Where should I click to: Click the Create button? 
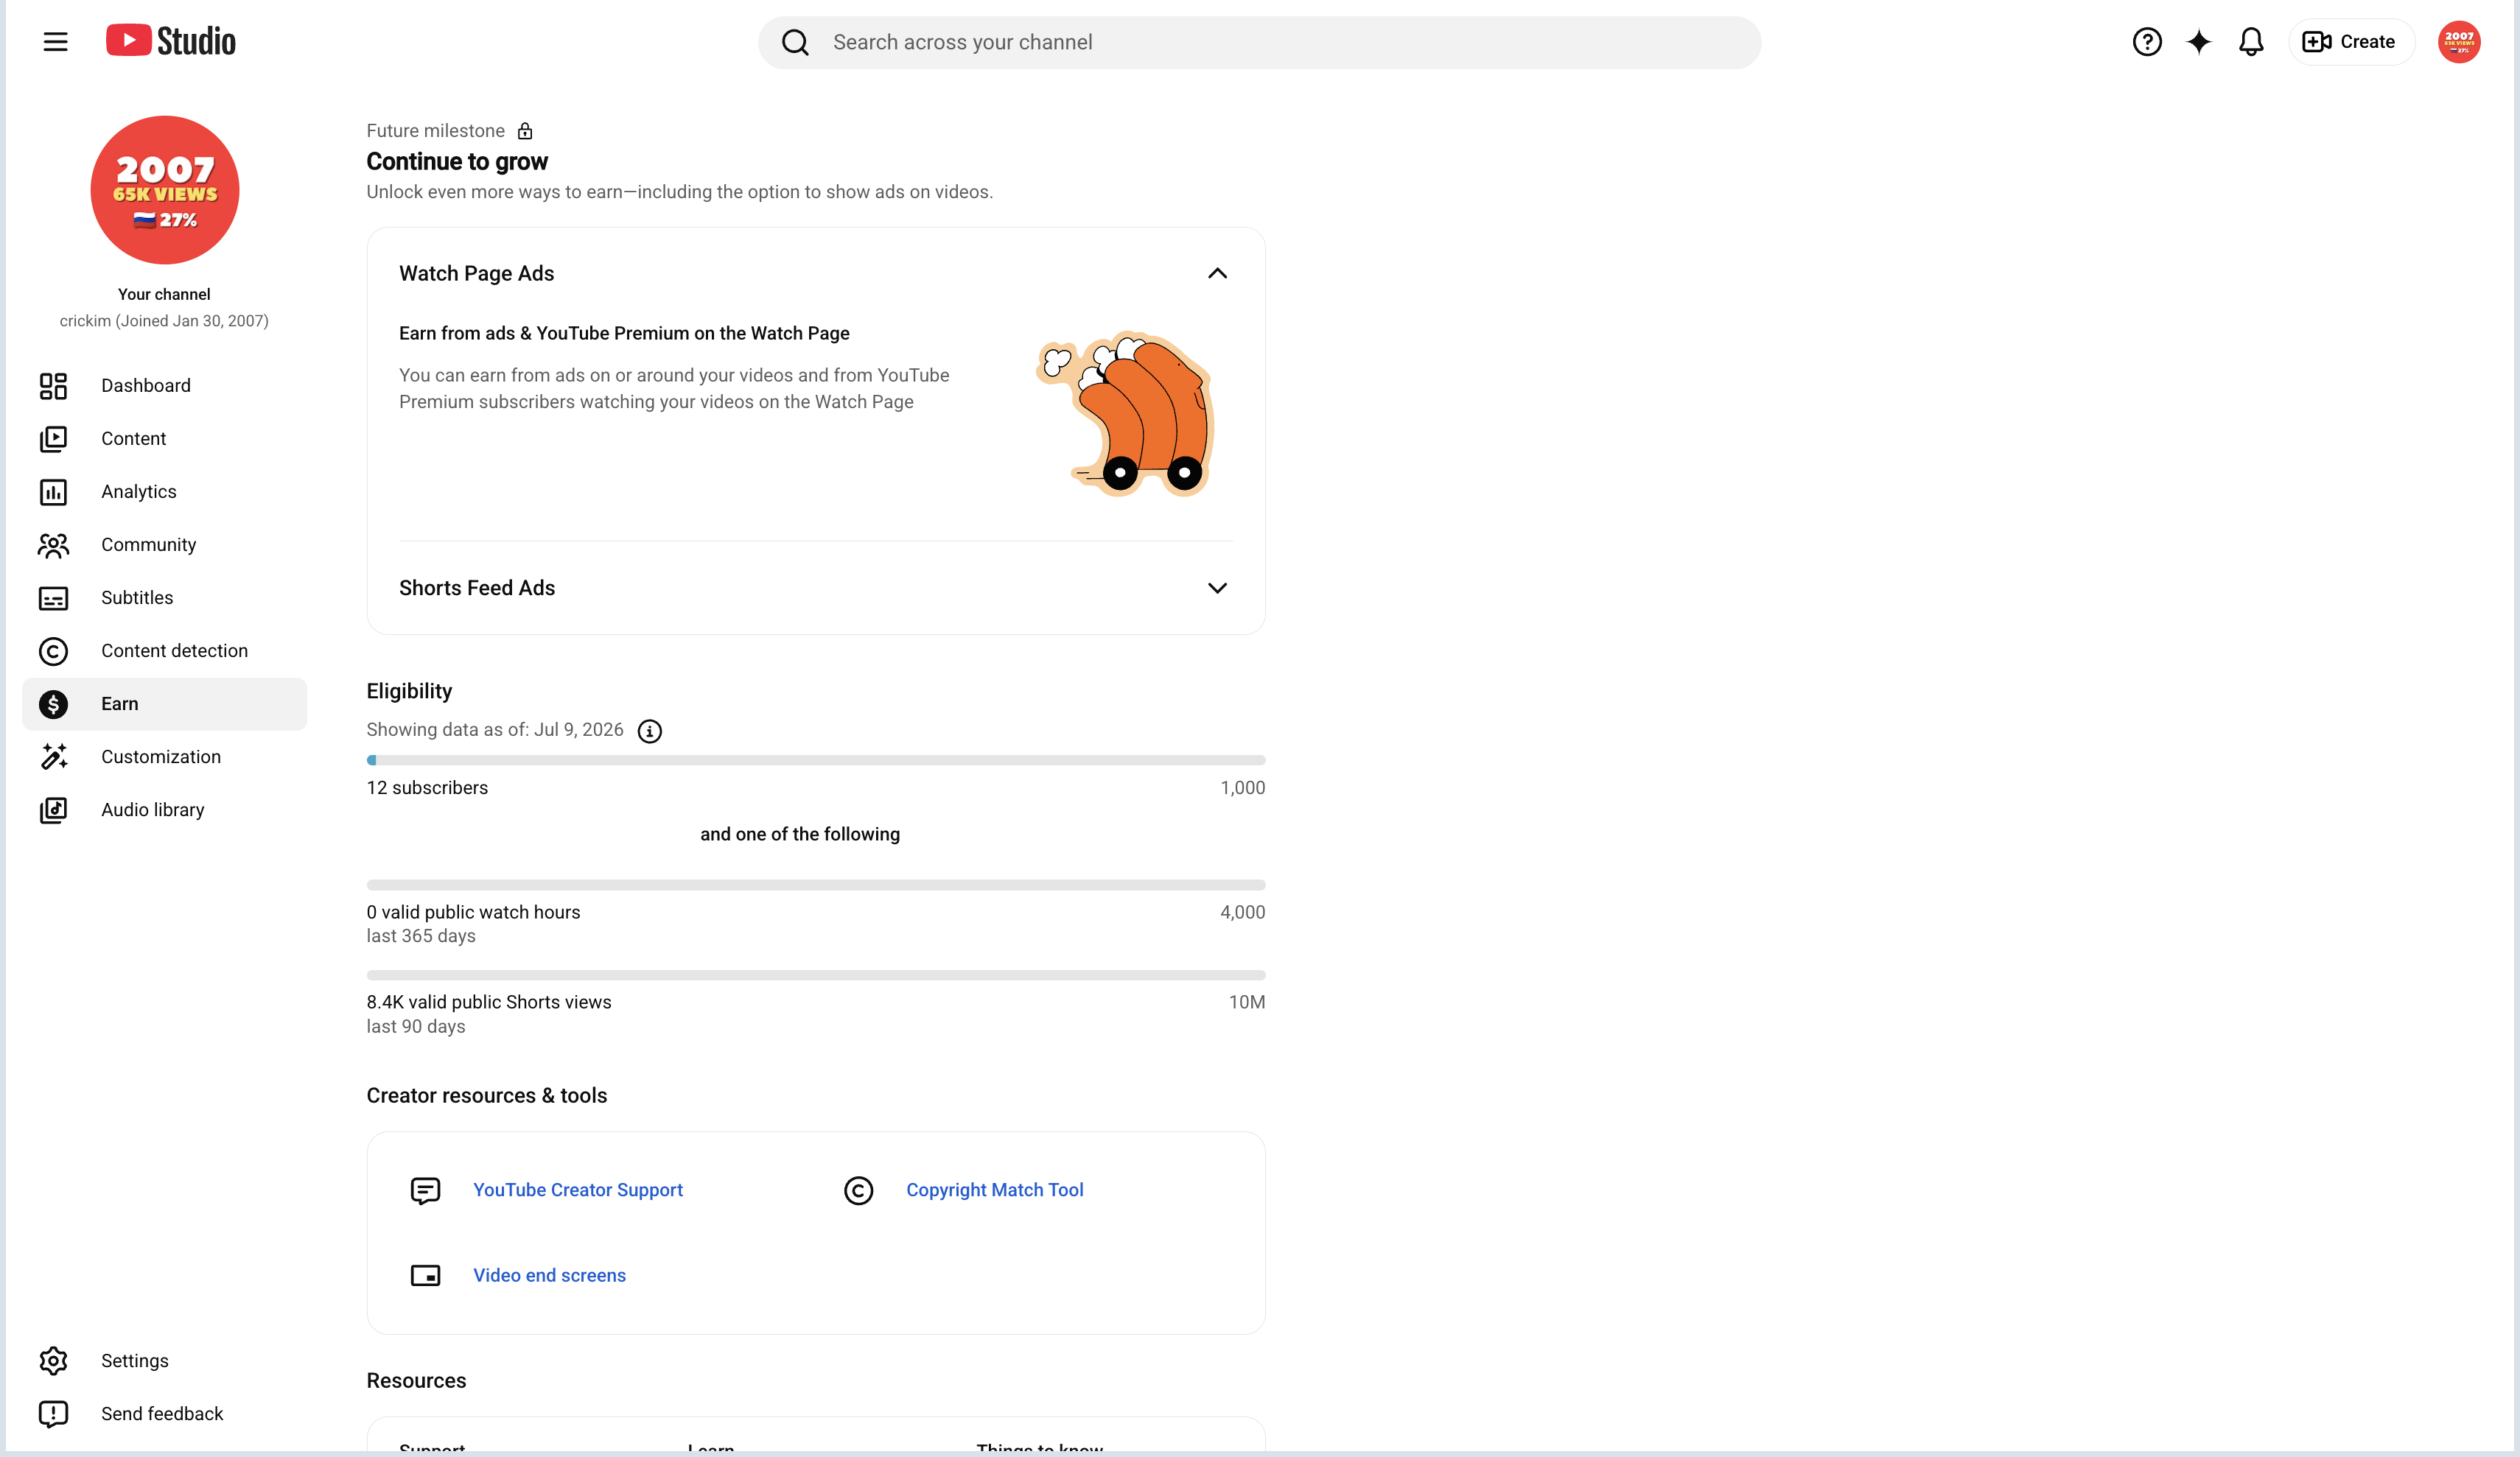2350,42
